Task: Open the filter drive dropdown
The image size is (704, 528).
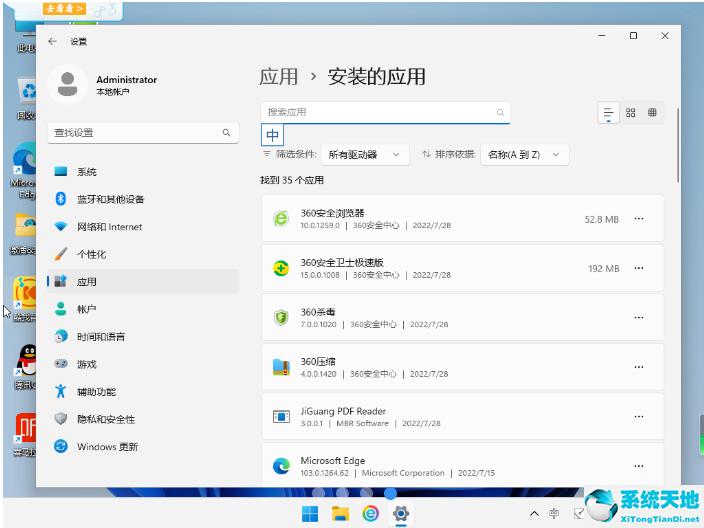Action: 365,154
